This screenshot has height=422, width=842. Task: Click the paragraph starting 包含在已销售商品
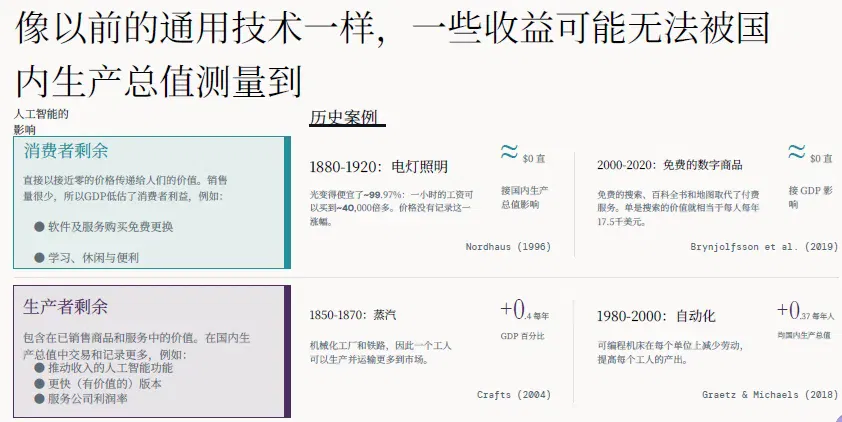click(x=136, y=346)
